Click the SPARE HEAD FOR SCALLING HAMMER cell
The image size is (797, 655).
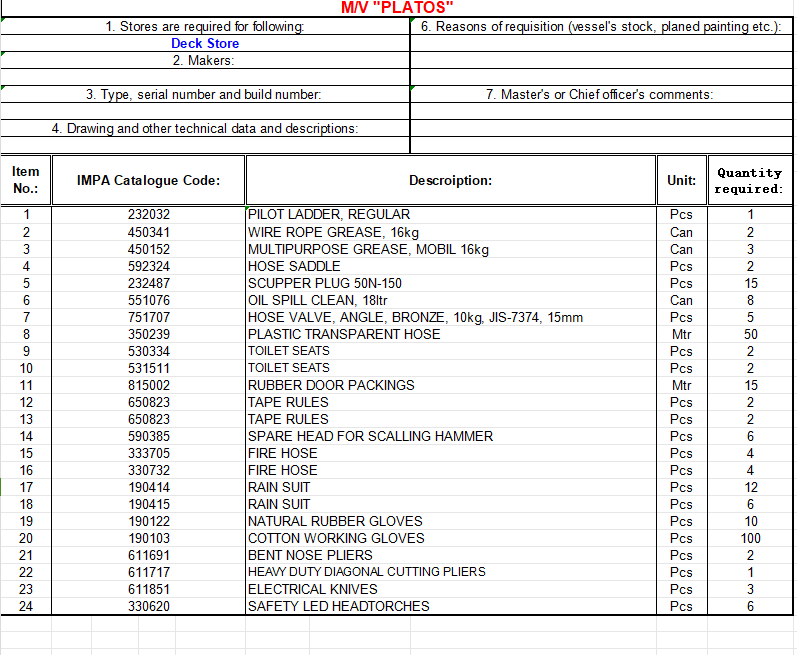click(370, 436)
